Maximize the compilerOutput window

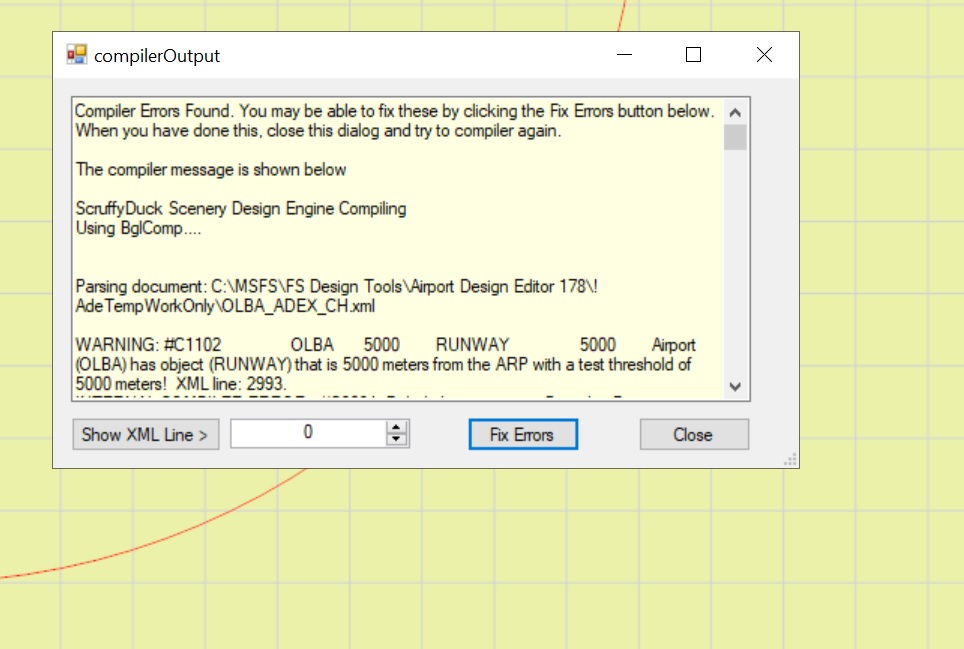click(693, 55)
